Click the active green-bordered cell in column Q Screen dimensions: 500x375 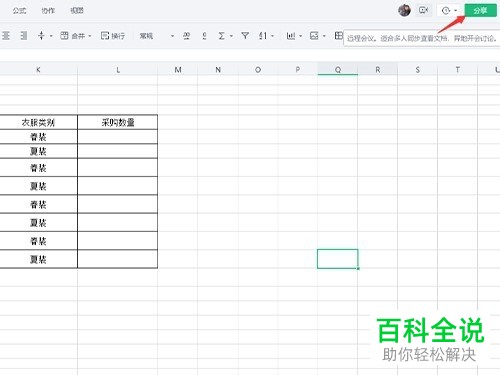(338, 259)
